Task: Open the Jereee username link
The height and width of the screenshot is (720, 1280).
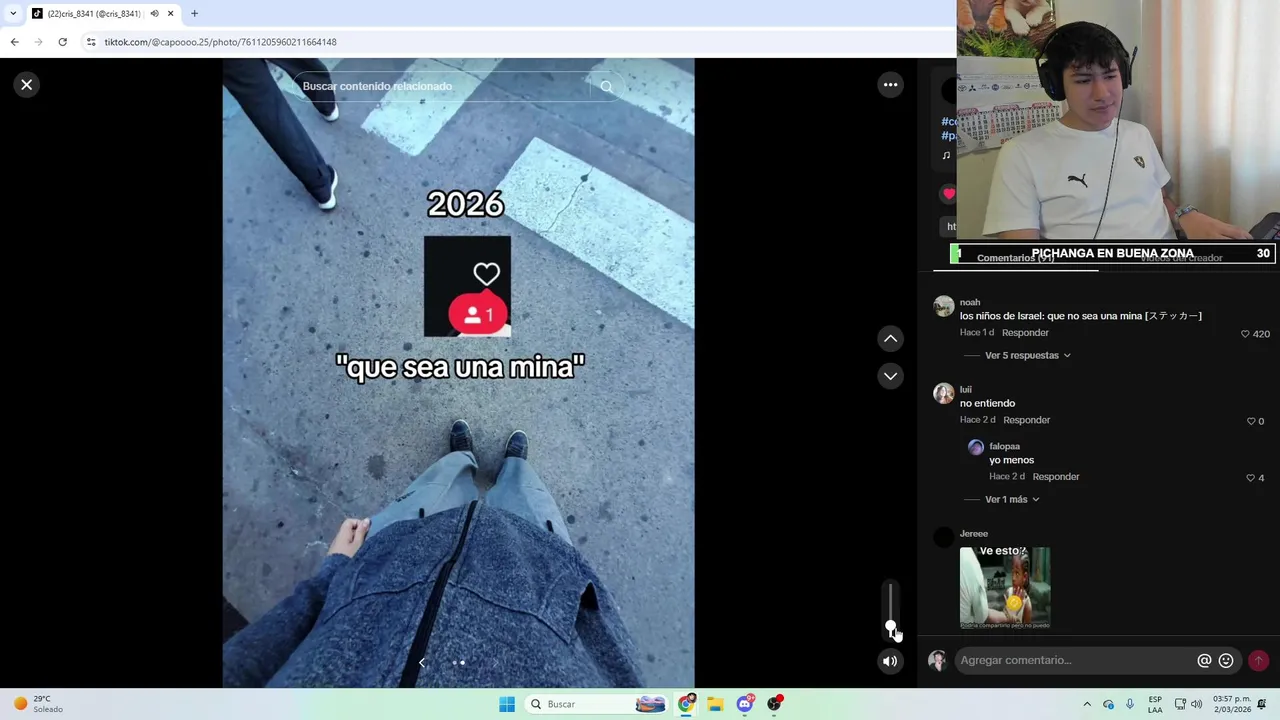Action: 973,534
